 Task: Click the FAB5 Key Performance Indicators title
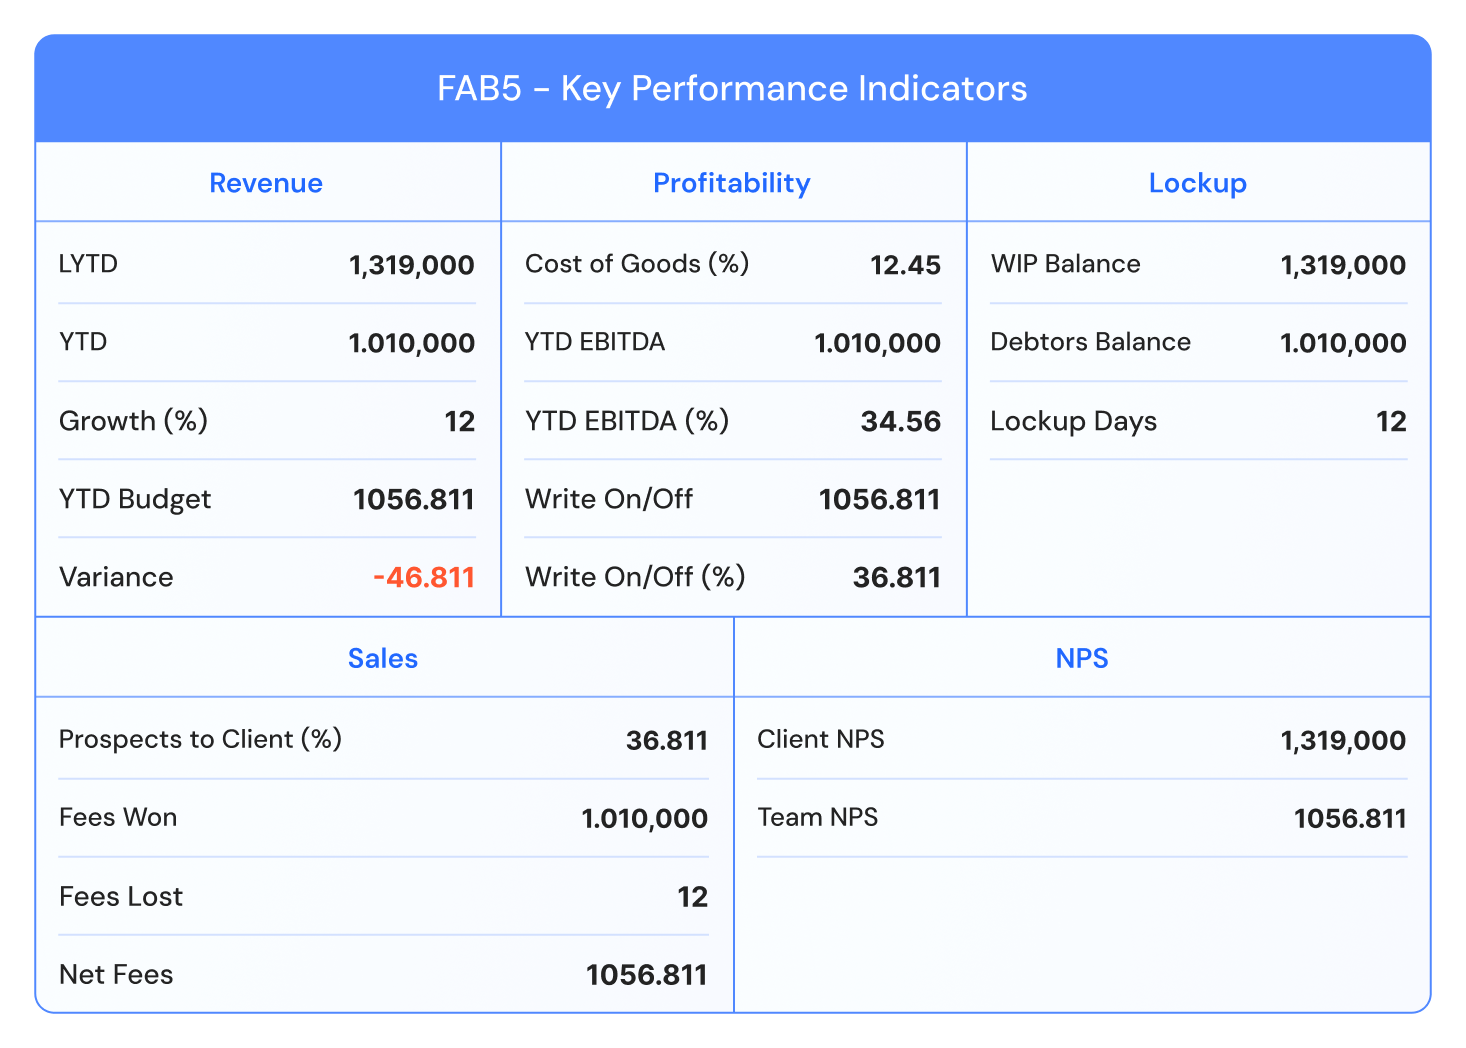(x=732, y=89)
